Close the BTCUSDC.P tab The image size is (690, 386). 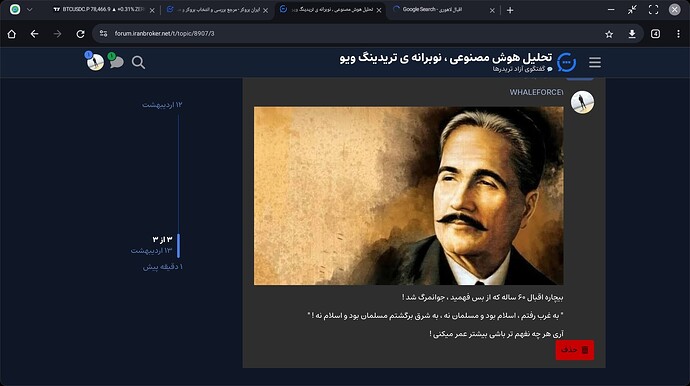click(152, 10)
